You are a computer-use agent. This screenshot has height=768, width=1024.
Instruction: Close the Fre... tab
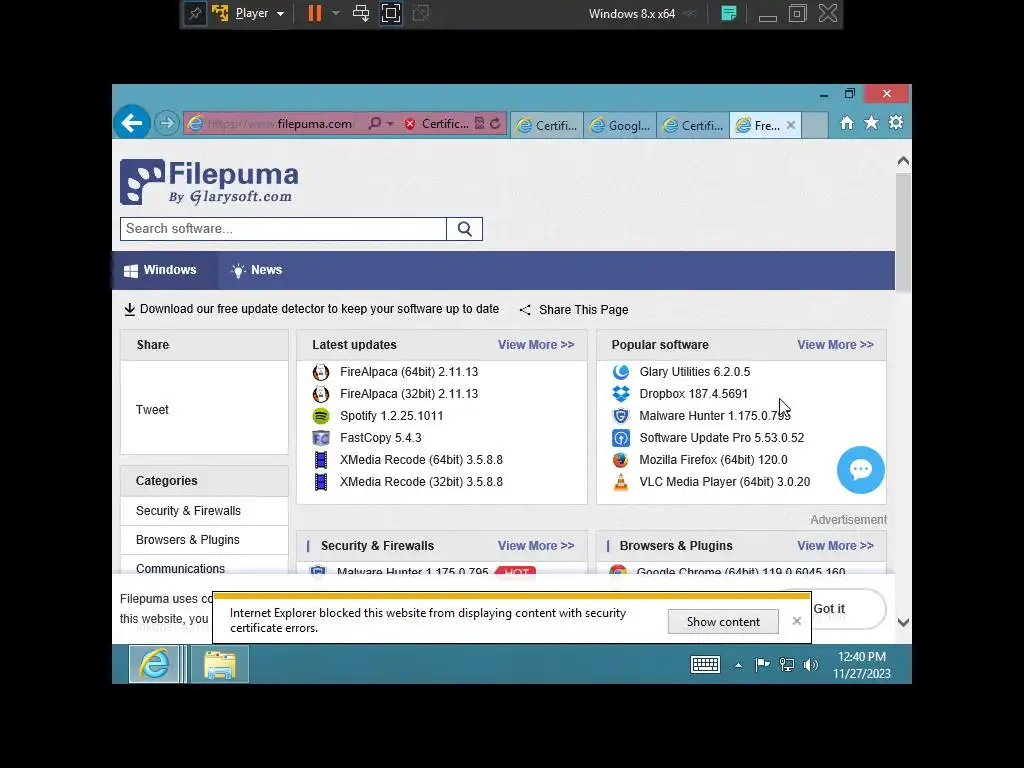pyautogui.click(x=791, y=125)
